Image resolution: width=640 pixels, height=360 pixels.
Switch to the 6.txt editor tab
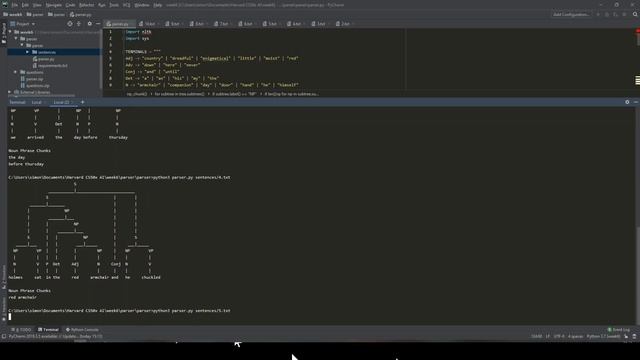[x=247, y=24]
